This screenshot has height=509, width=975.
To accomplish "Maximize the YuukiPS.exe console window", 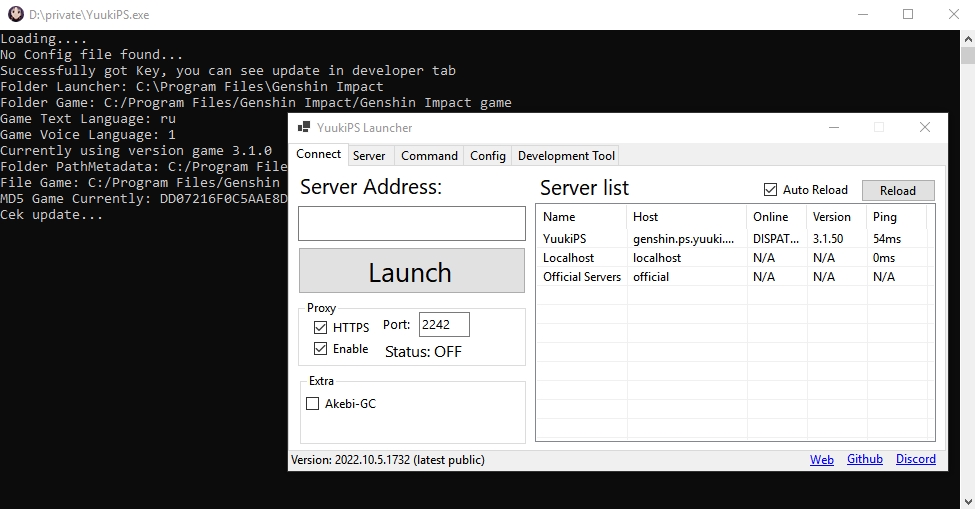I will (908, 14).
